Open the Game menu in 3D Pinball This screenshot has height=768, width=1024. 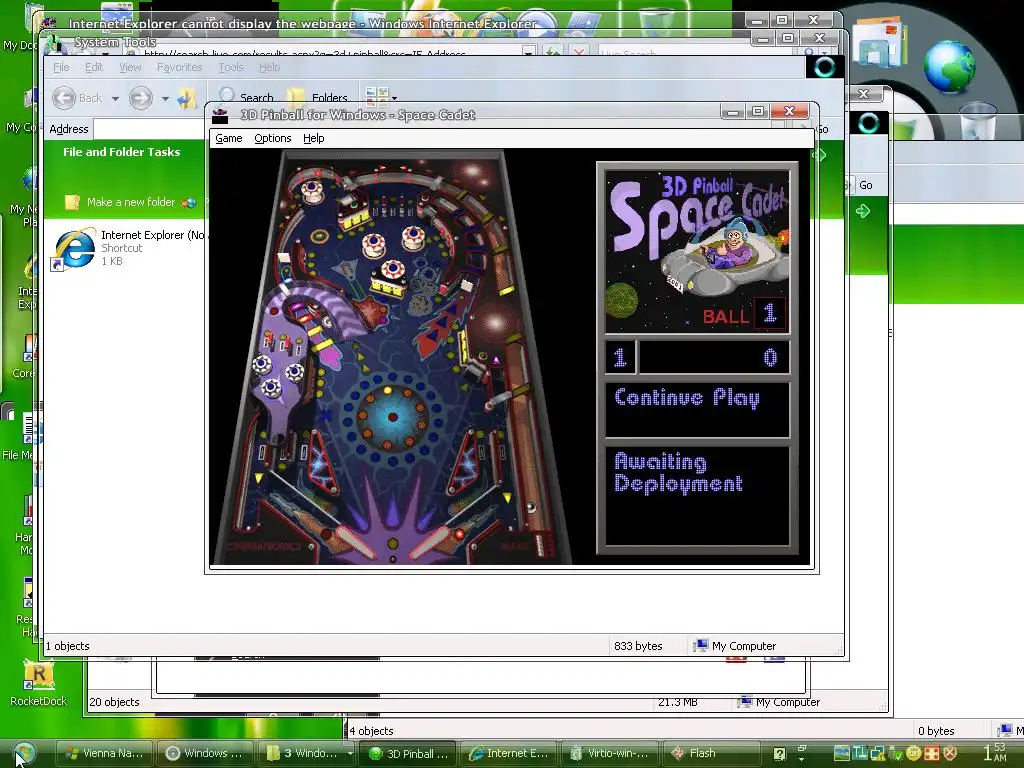click(229, 138)
